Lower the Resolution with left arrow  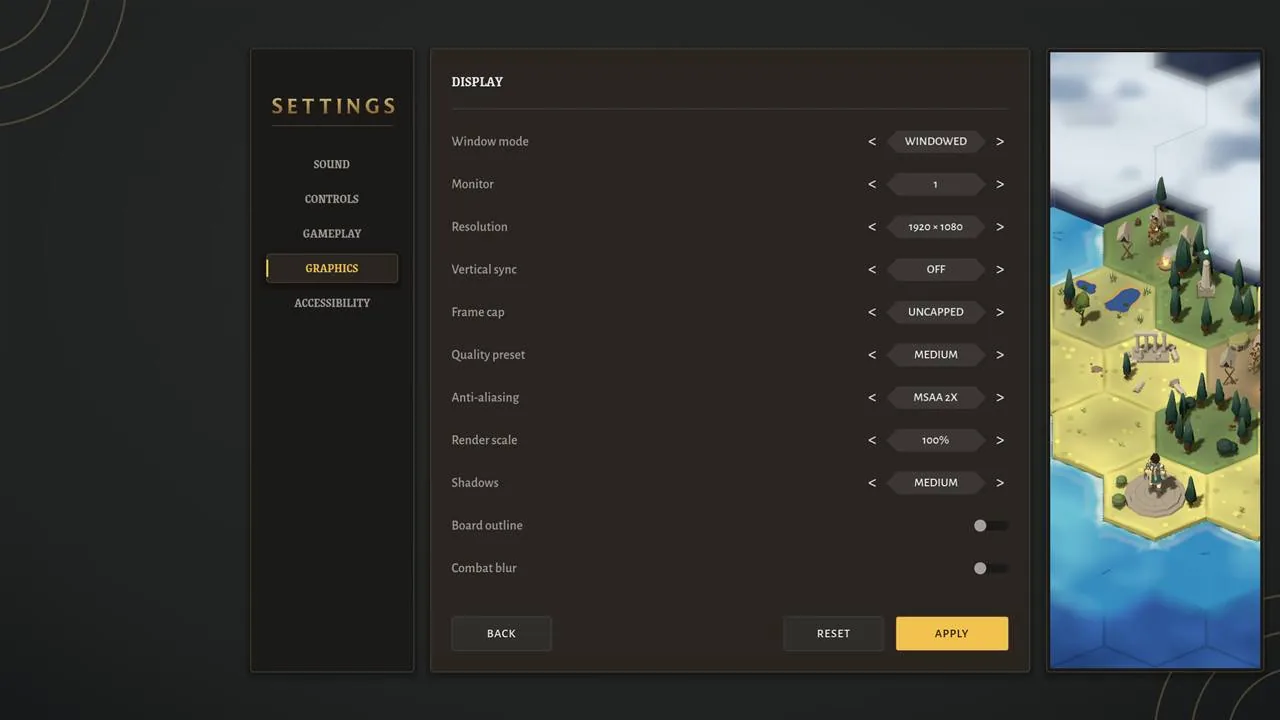[872, 227]
